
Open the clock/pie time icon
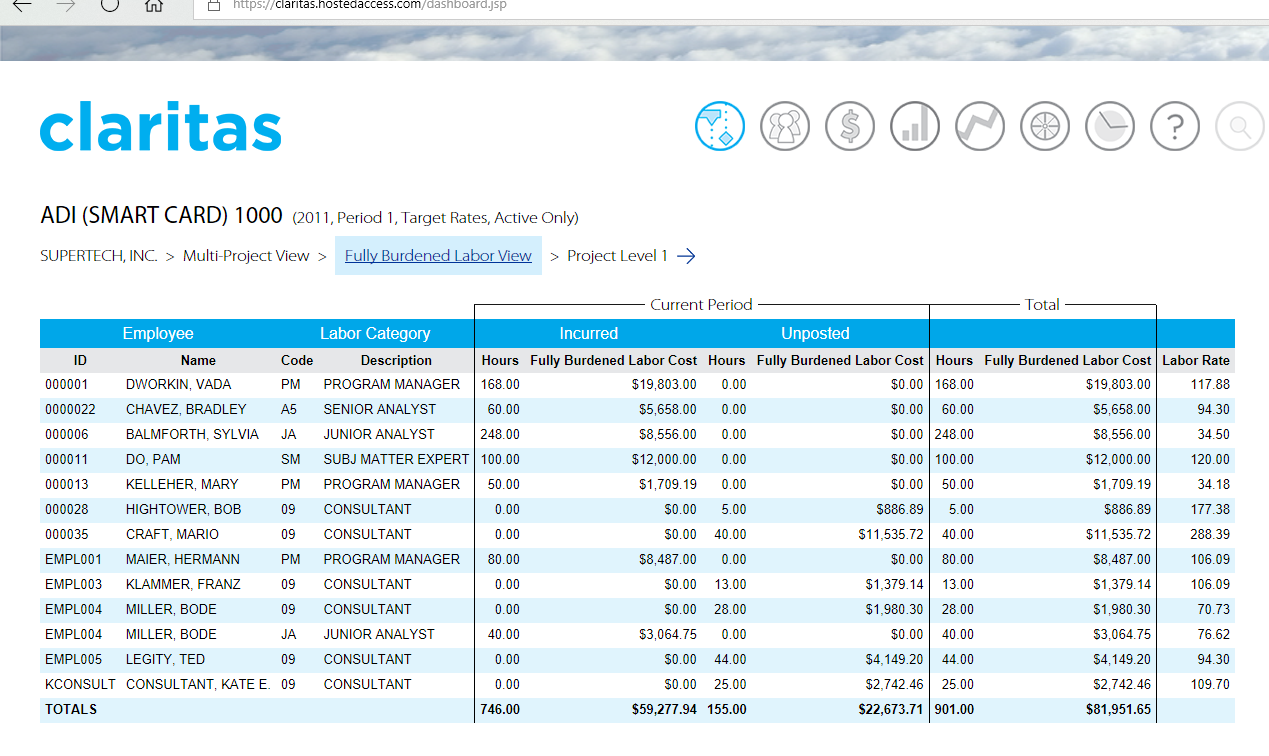1110,127
